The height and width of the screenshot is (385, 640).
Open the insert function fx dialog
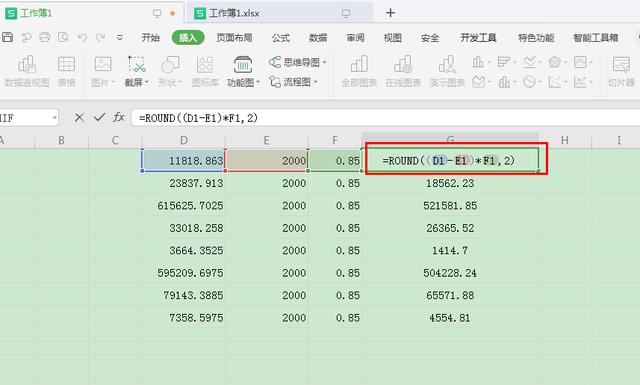click(x=118, y=118)
